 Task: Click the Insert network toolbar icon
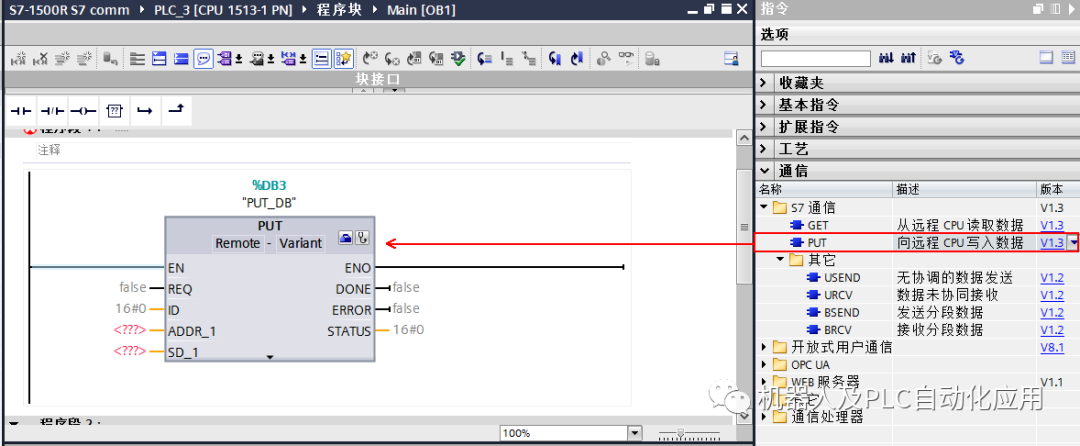pos(19,59)
